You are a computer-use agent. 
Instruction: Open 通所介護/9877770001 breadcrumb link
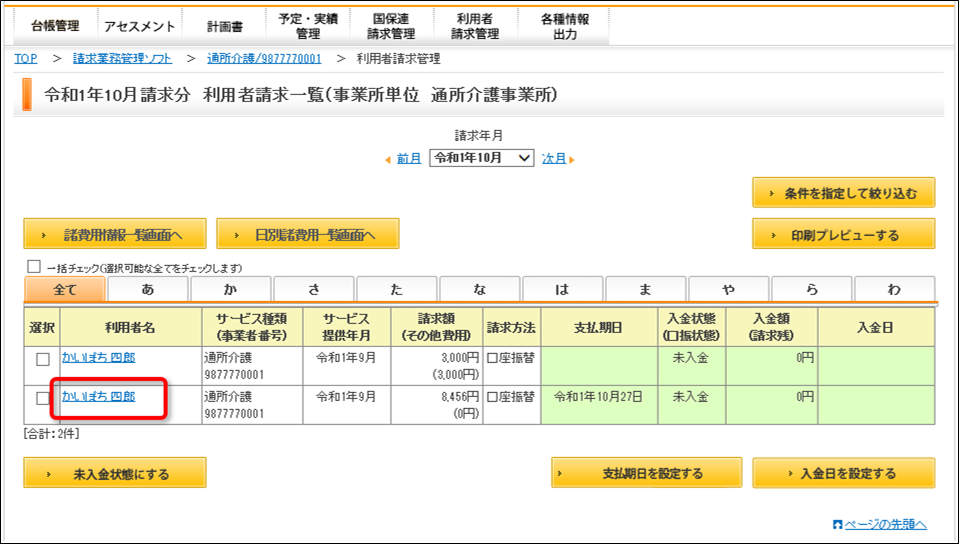[264, 59]
